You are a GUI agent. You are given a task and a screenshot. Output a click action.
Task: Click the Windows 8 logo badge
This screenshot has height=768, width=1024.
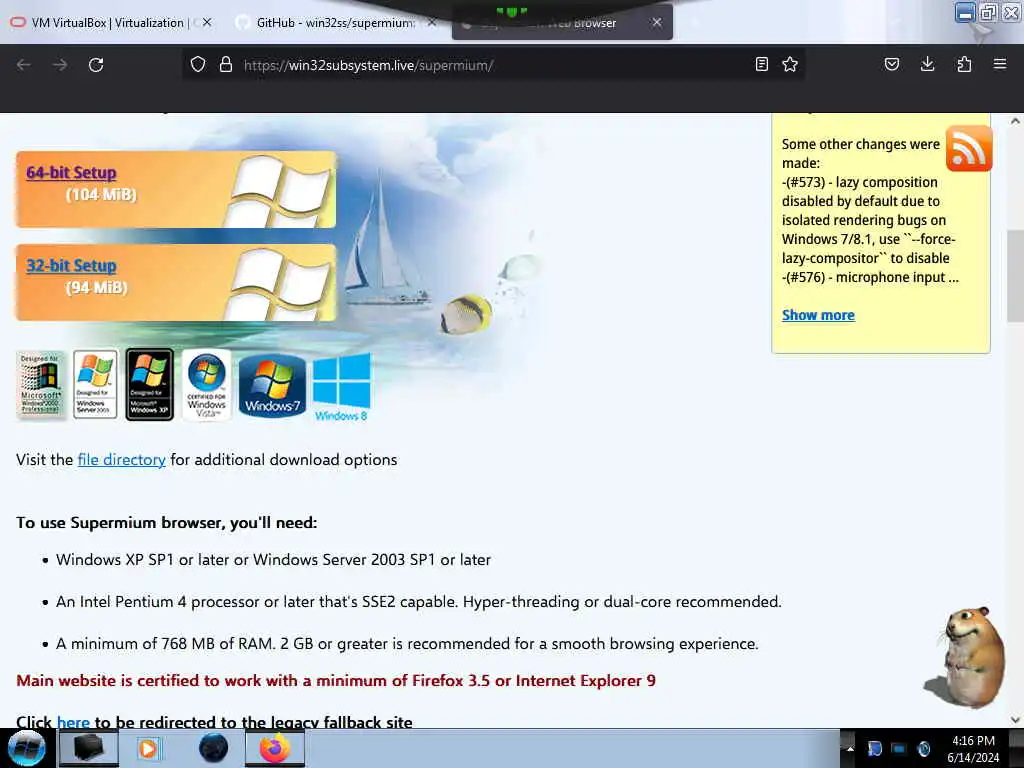coord(342,387)
